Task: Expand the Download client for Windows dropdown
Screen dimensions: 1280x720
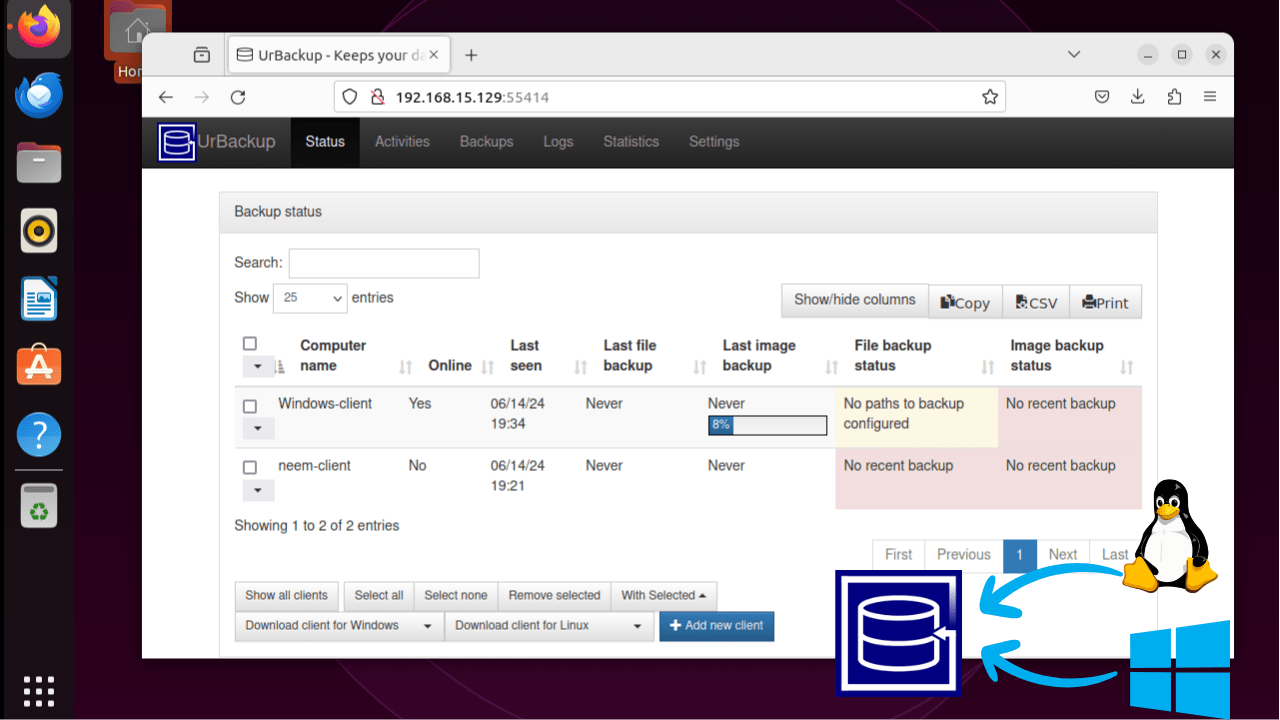Action: [x=338, y=626]
